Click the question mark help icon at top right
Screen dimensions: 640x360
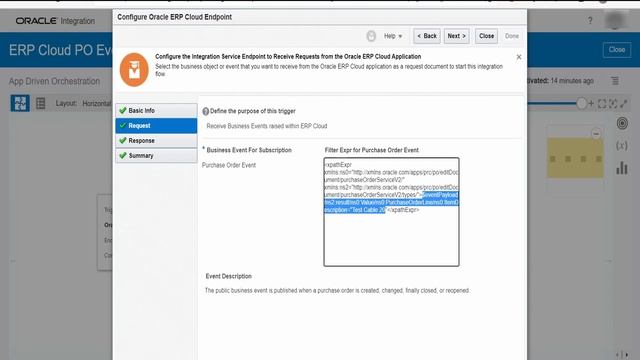tap(590, 20)
